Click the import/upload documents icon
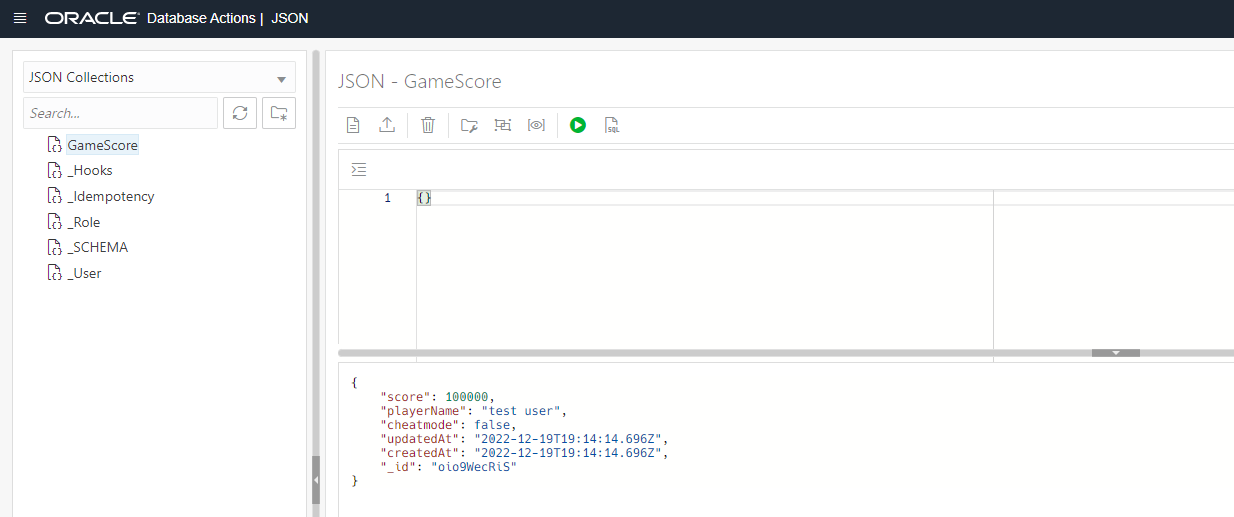Screen dimensions: 1234x517 pyautogui.click(x=387, y=125)
